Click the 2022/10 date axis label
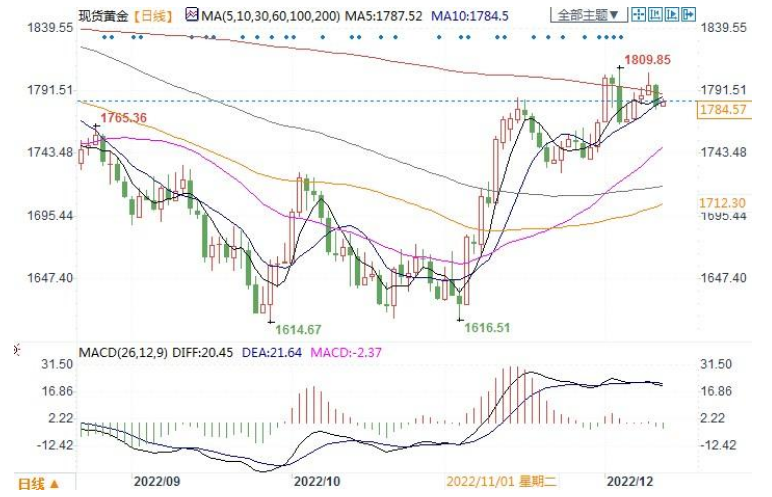 317,481
